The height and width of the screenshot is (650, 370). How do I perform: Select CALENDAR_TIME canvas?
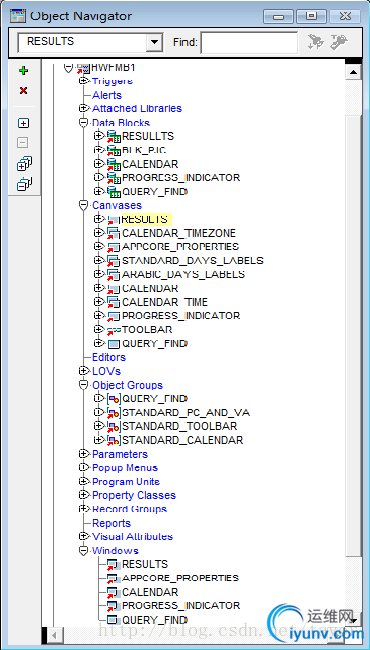pyautogui.click(x=165, y=302)
